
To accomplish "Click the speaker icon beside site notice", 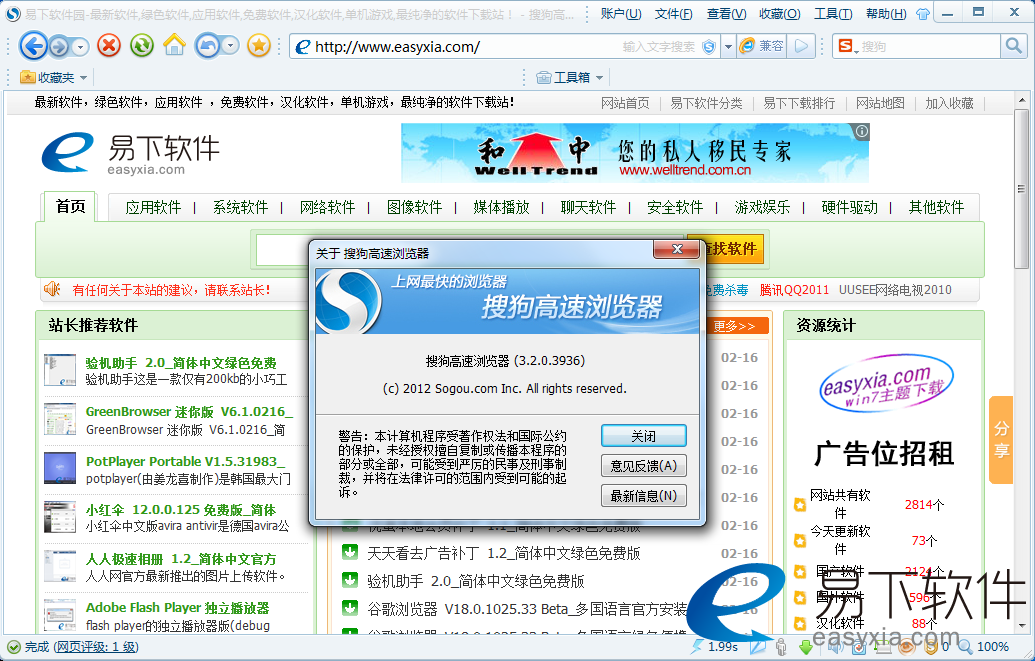I will pos(51,289).
